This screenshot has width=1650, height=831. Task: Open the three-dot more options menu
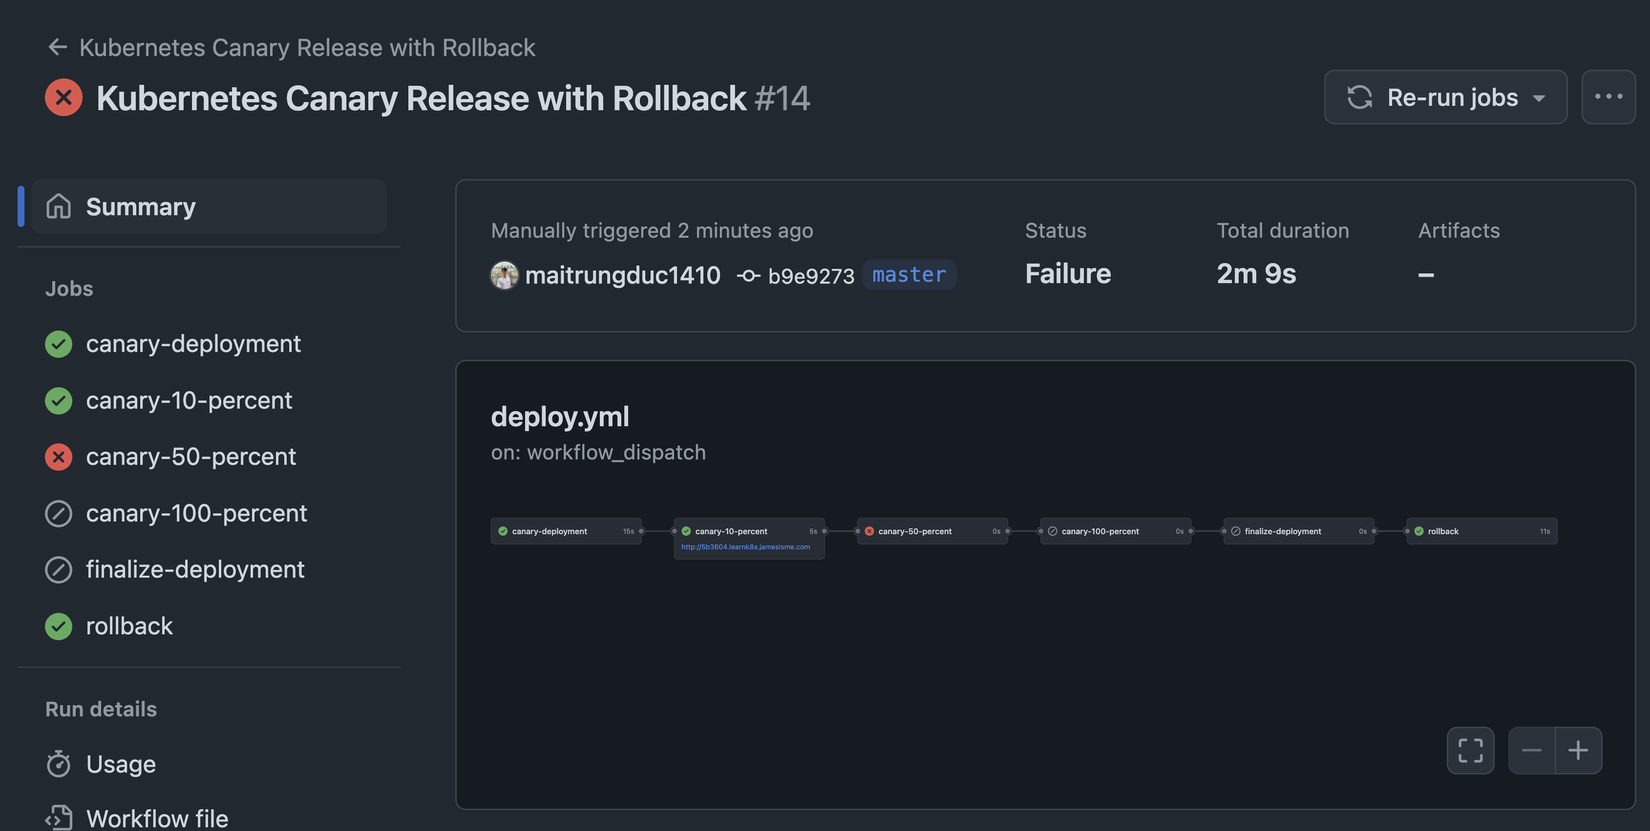1608,97
